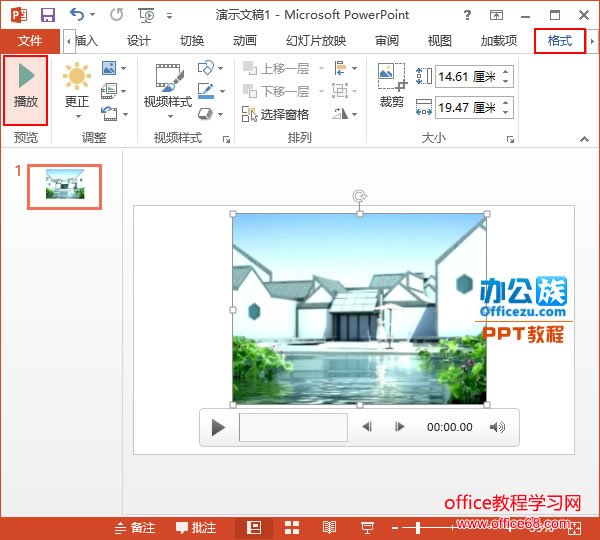Mute or adjust volume on video bar
The image size is (600, 540).
[497, 427]
